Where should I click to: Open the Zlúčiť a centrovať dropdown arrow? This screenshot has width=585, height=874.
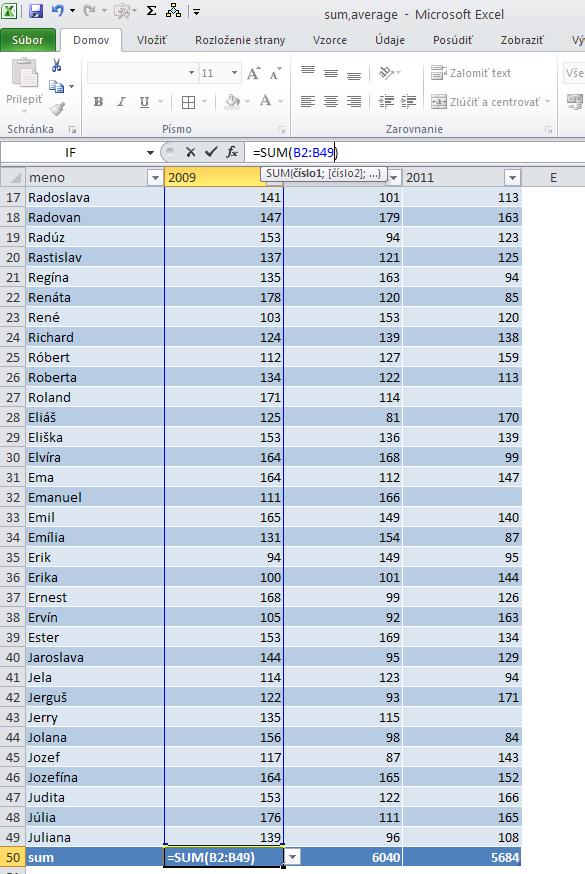point(547,102)
